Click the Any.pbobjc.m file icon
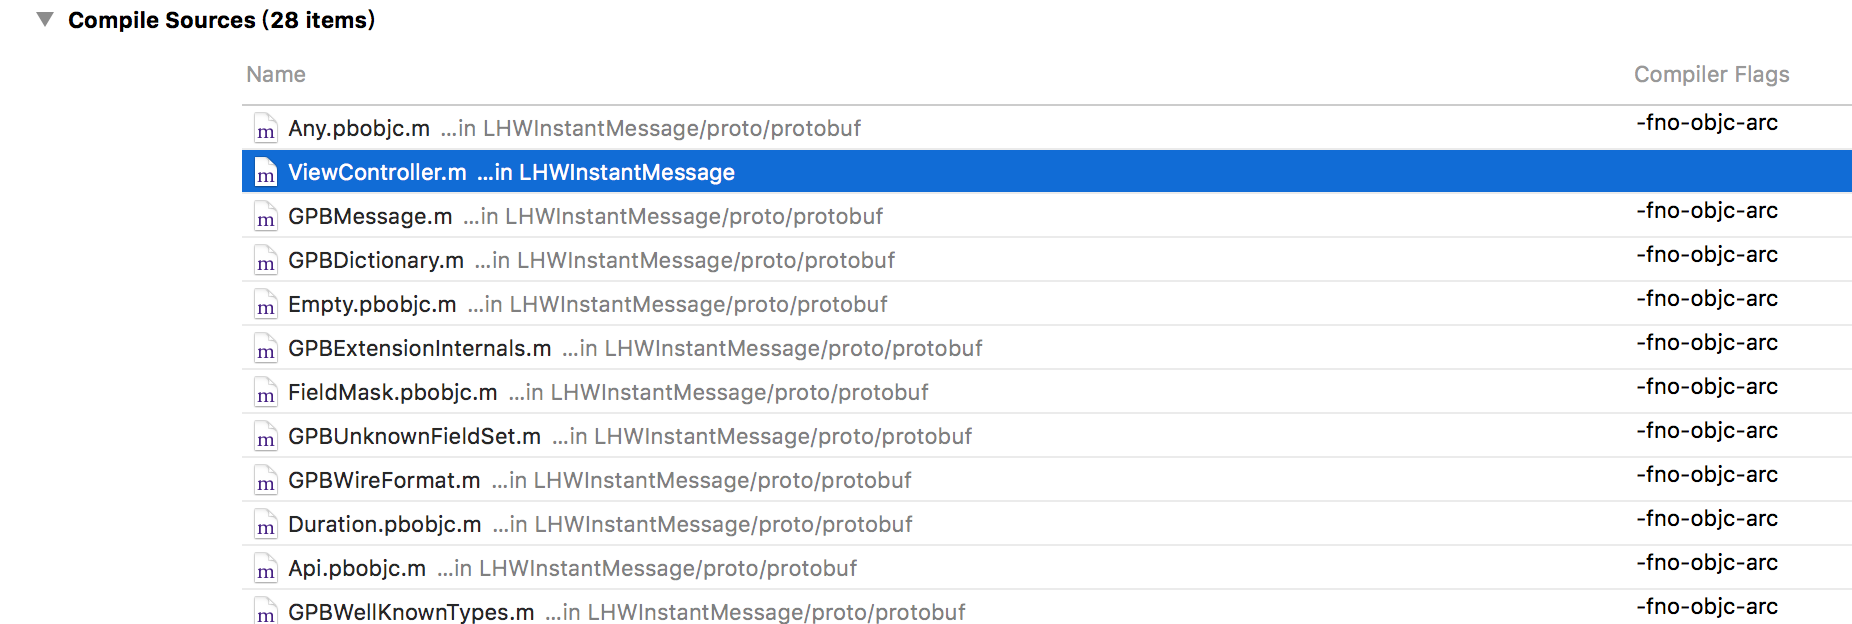Screen dimensions: 1852x624 coord(265,128)
